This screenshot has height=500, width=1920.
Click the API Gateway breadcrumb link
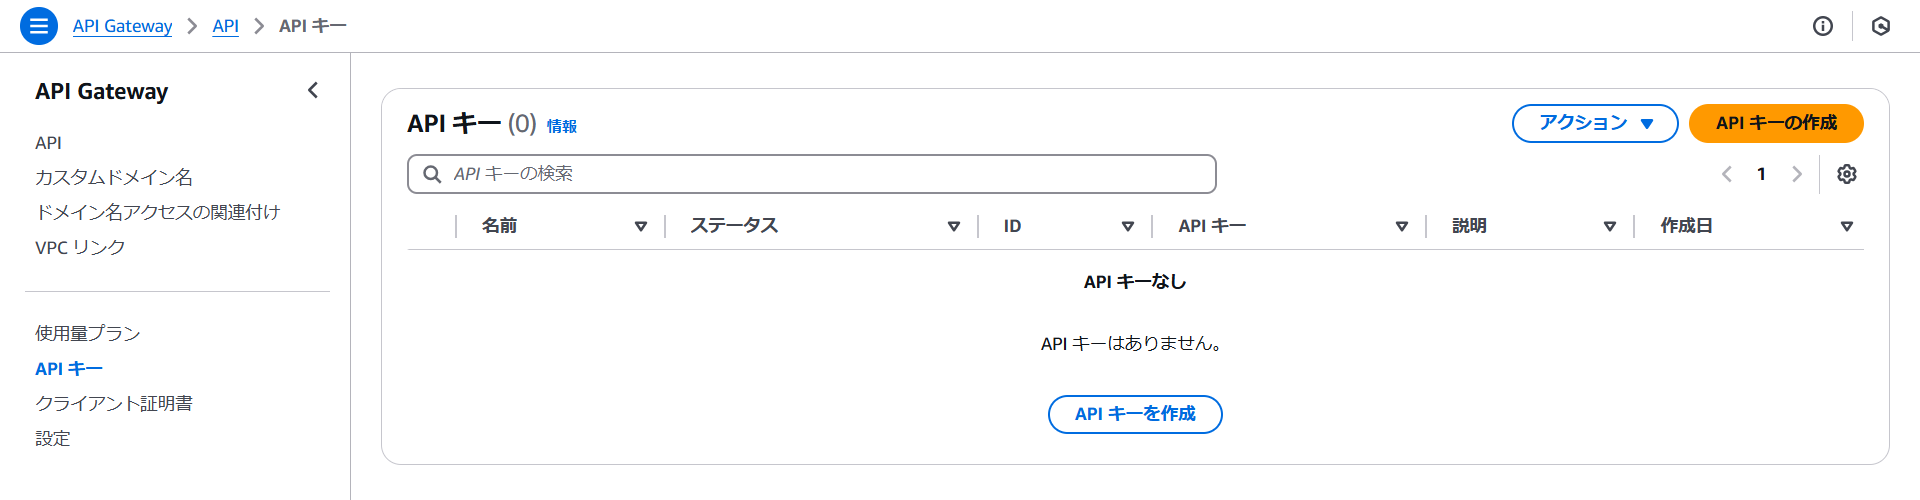point(122,26)
